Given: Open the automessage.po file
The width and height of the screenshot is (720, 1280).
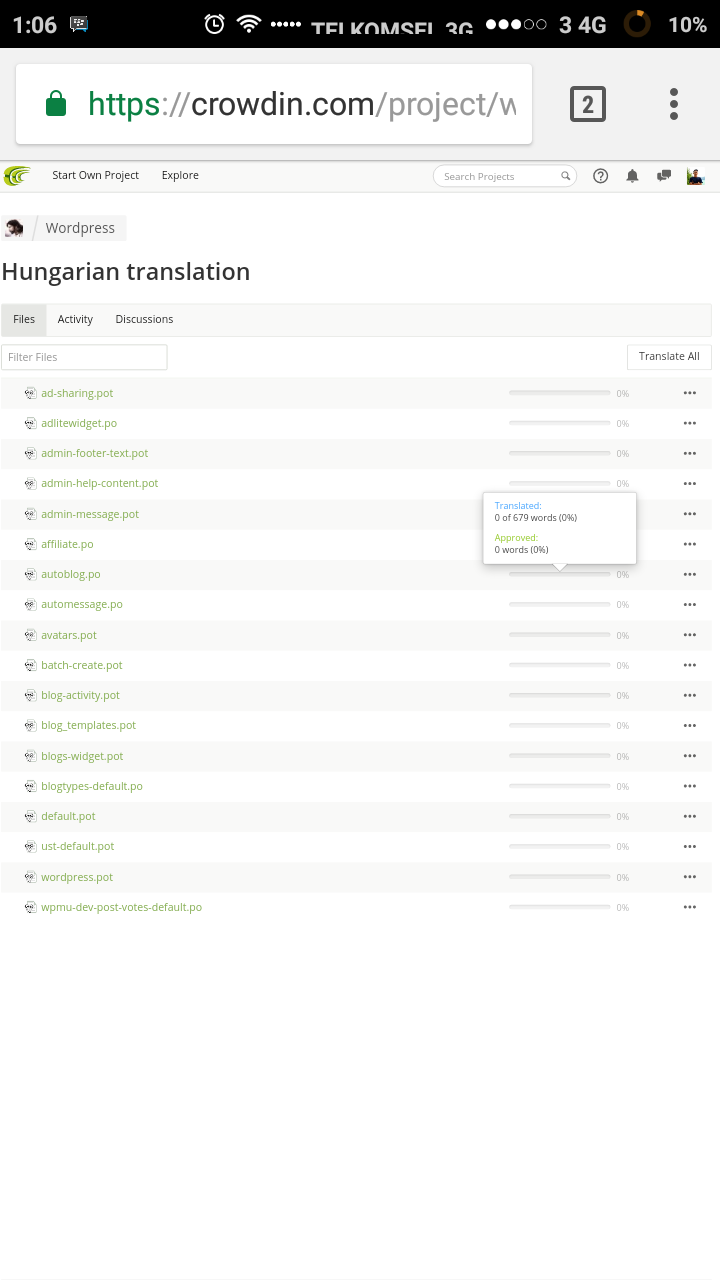Looking at the screenshot, I should pyautogui.click(x=81, y=604).
